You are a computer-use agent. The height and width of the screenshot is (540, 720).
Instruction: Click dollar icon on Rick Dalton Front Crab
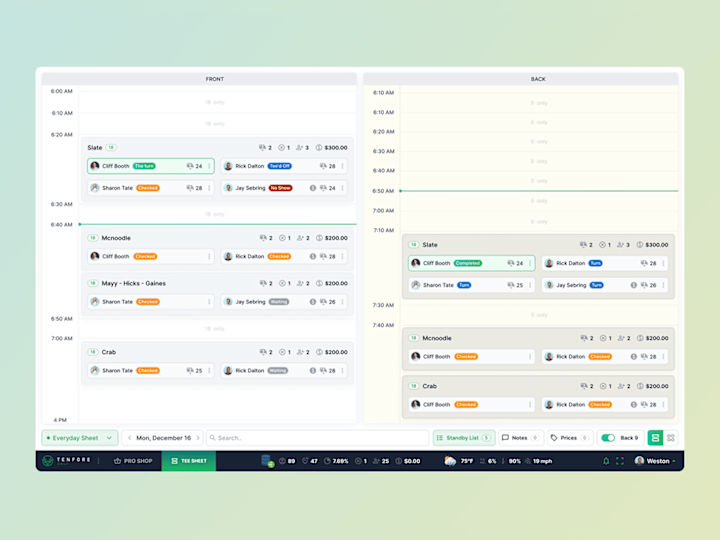[313, 371]
